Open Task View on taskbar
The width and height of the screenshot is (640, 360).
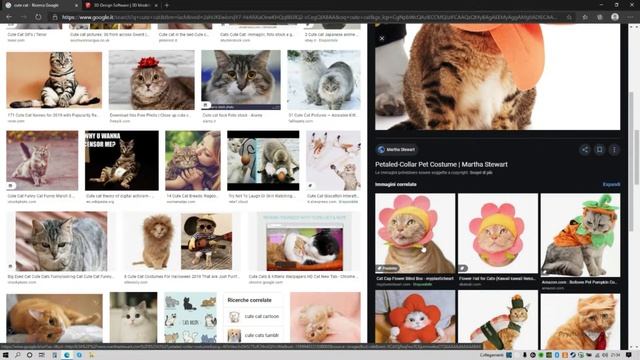point(42,356)
